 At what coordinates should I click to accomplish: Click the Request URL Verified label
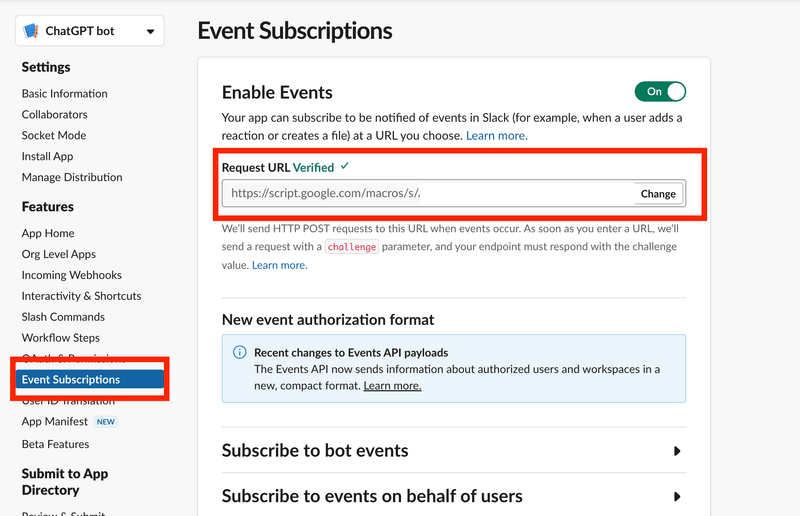278,167
